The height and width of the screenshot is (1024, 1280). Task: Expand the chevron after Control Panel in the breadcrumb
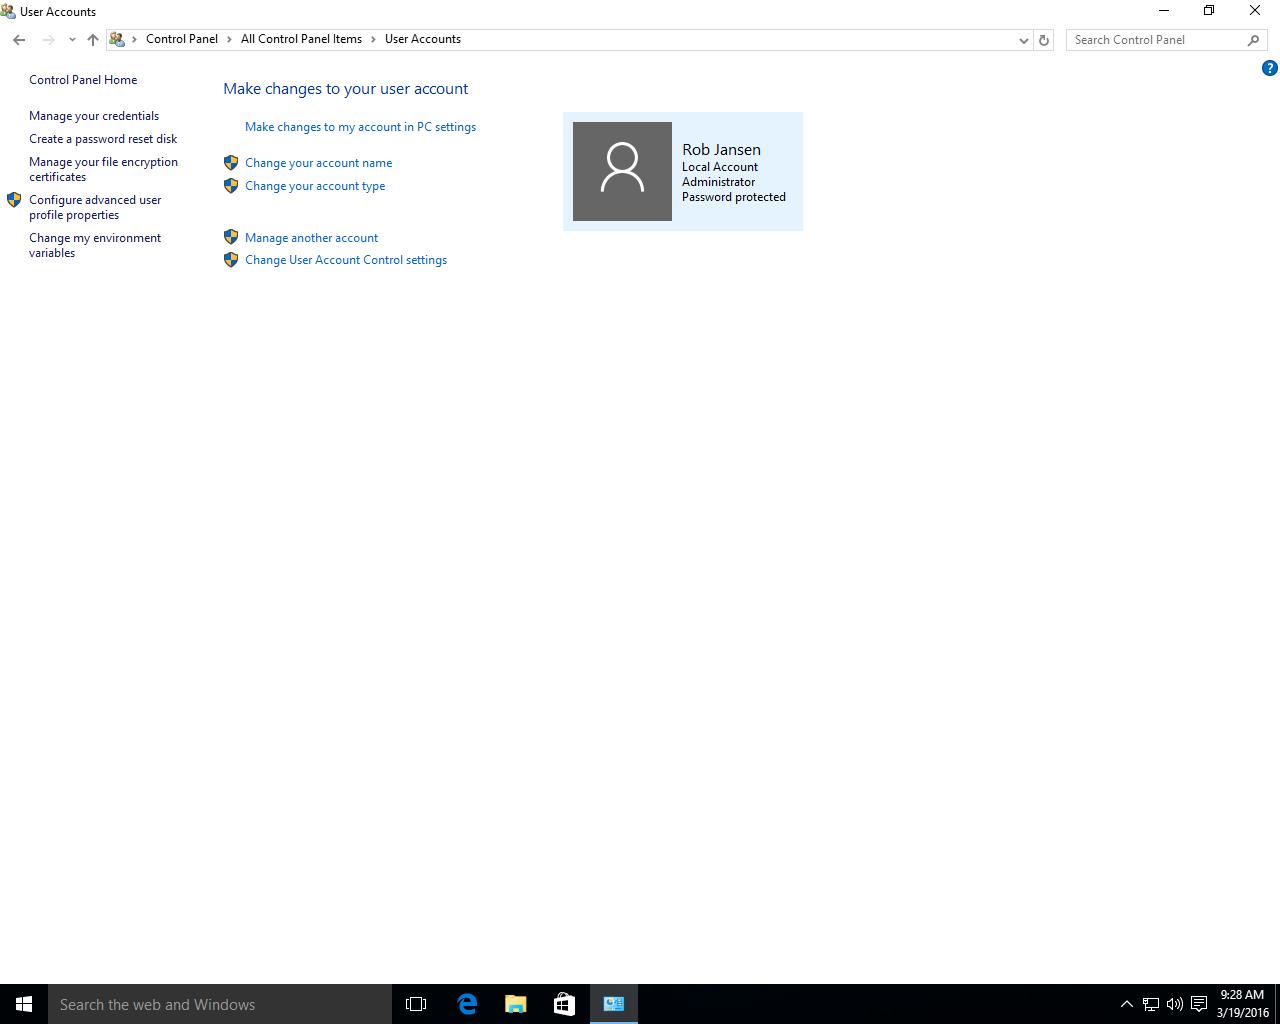[230, 39]
